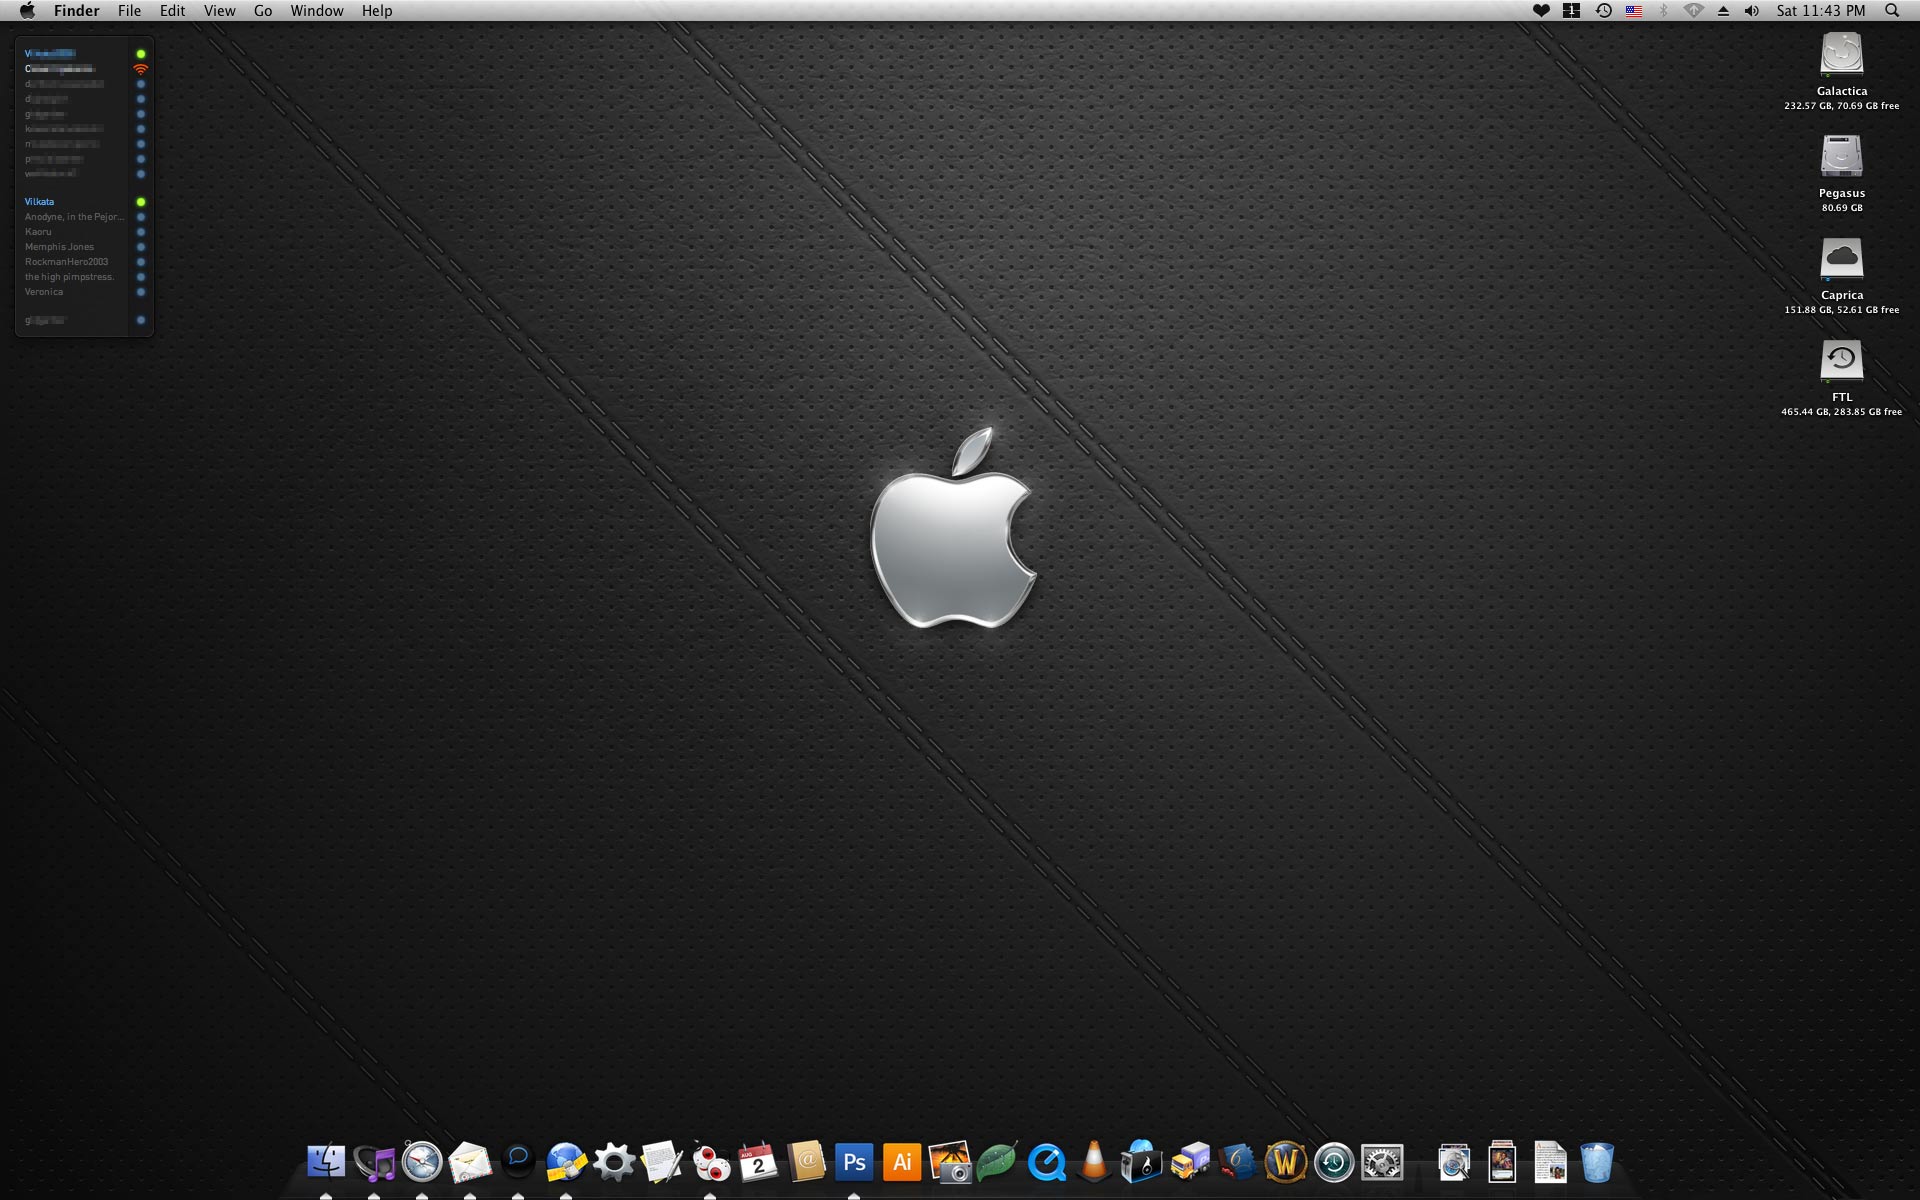Open Address Book from the Dock
Screen dimensions: 1920x1200
click(806, 1162)
